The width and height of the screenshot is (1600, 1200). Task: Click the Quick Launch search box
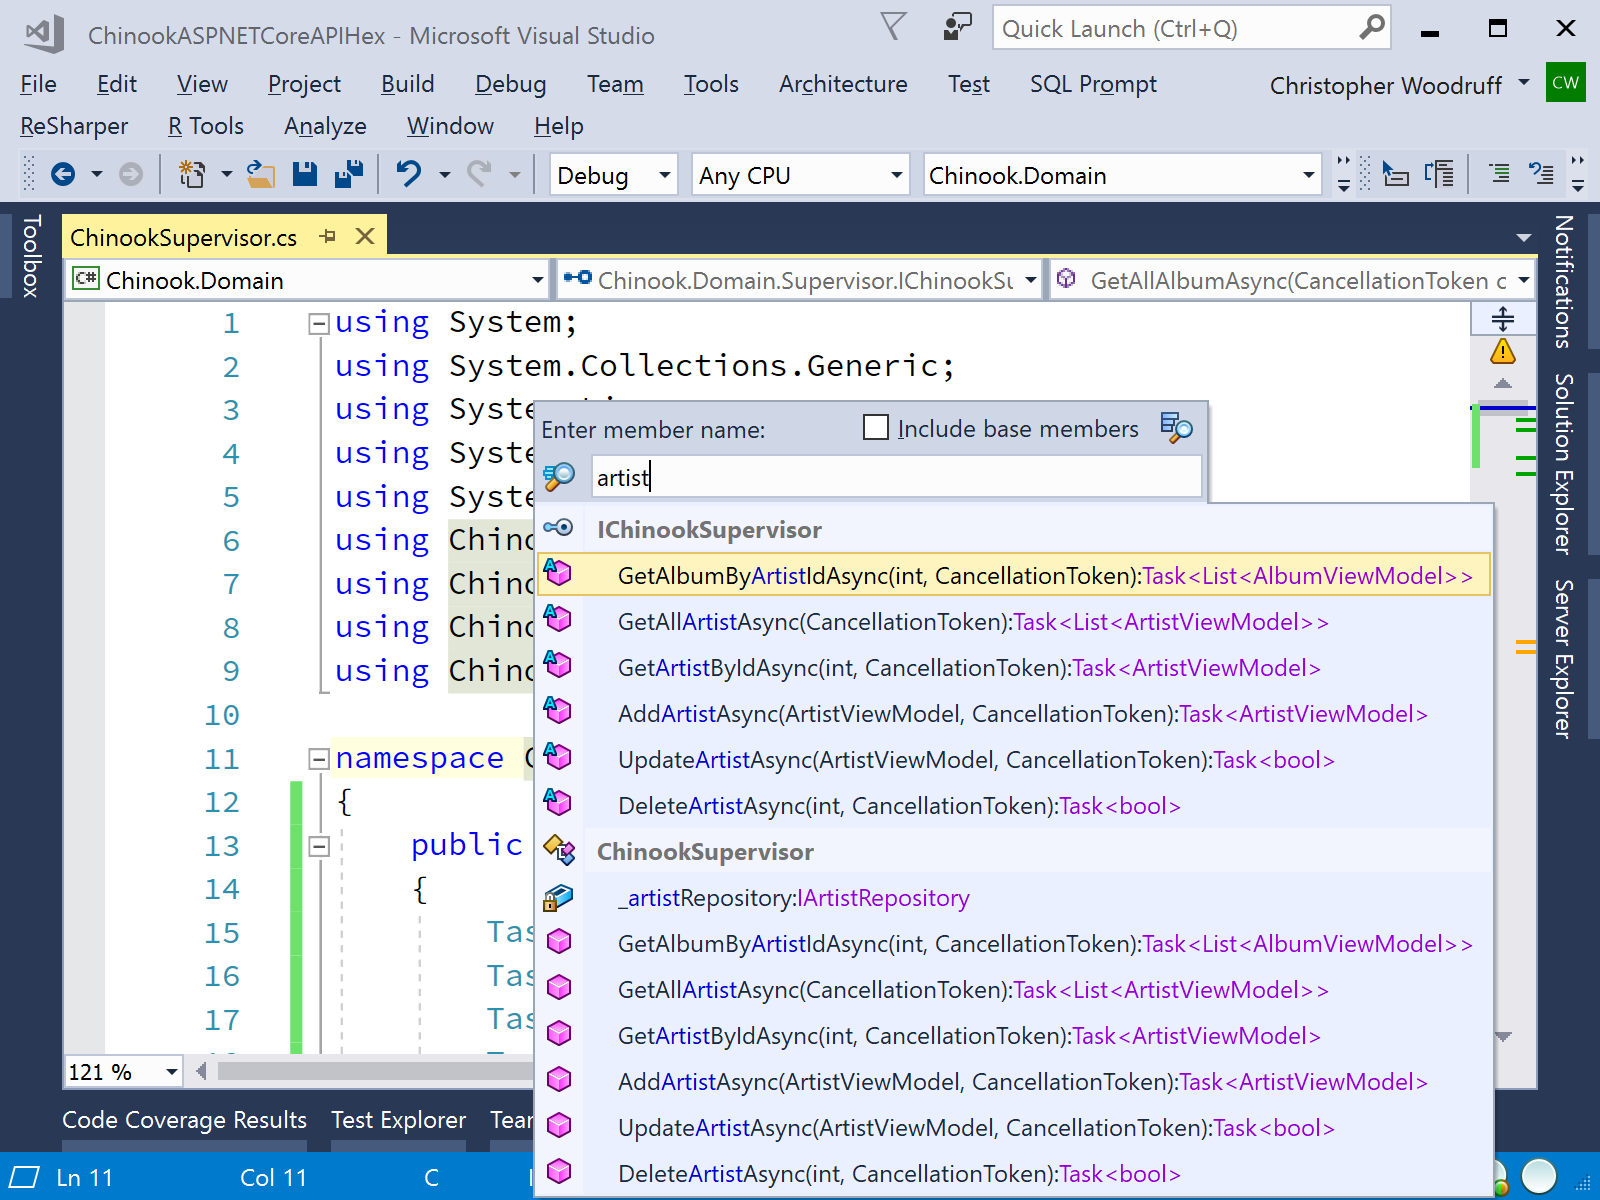pyautogui.click(x=1191, y=28)
